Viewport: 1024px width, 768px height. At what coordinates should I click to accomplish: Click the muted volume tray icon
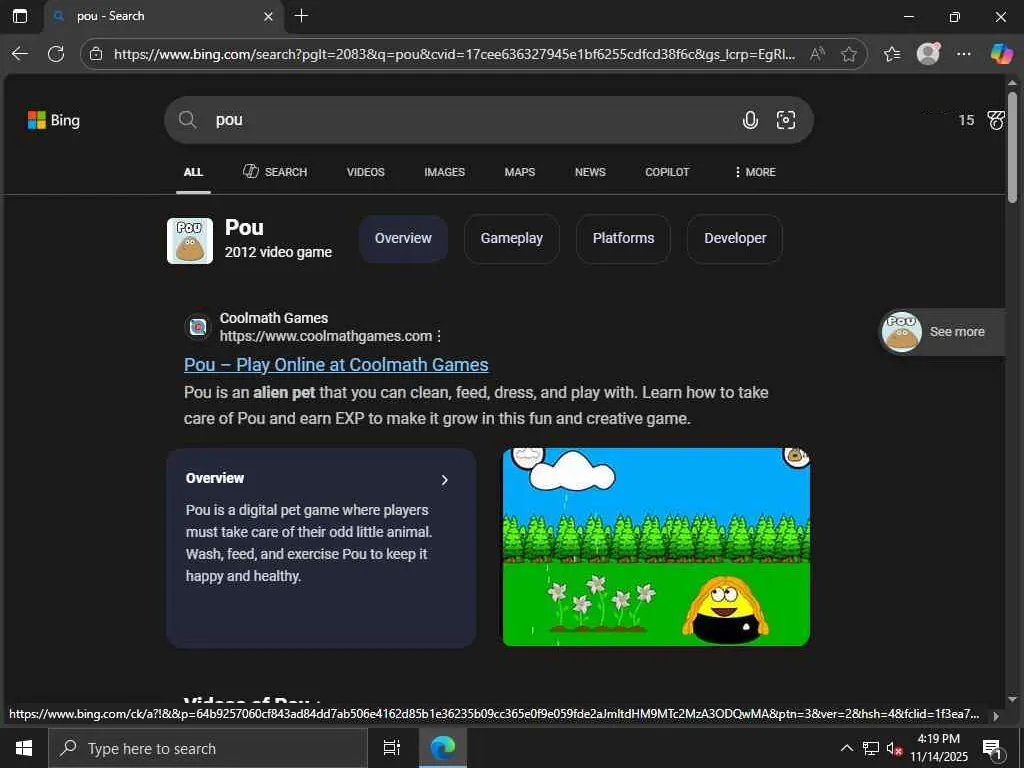(894, 748)
